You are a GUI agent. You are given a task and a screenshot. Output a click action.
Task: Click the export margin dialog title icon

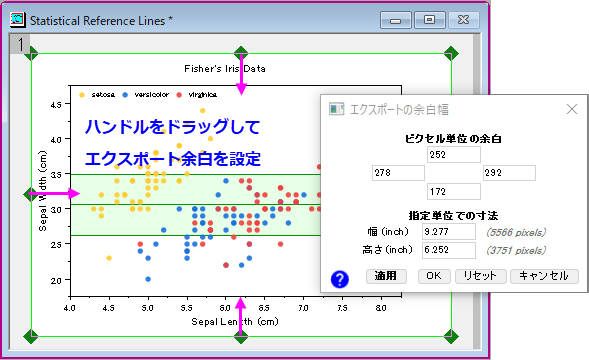click(336, 109)
